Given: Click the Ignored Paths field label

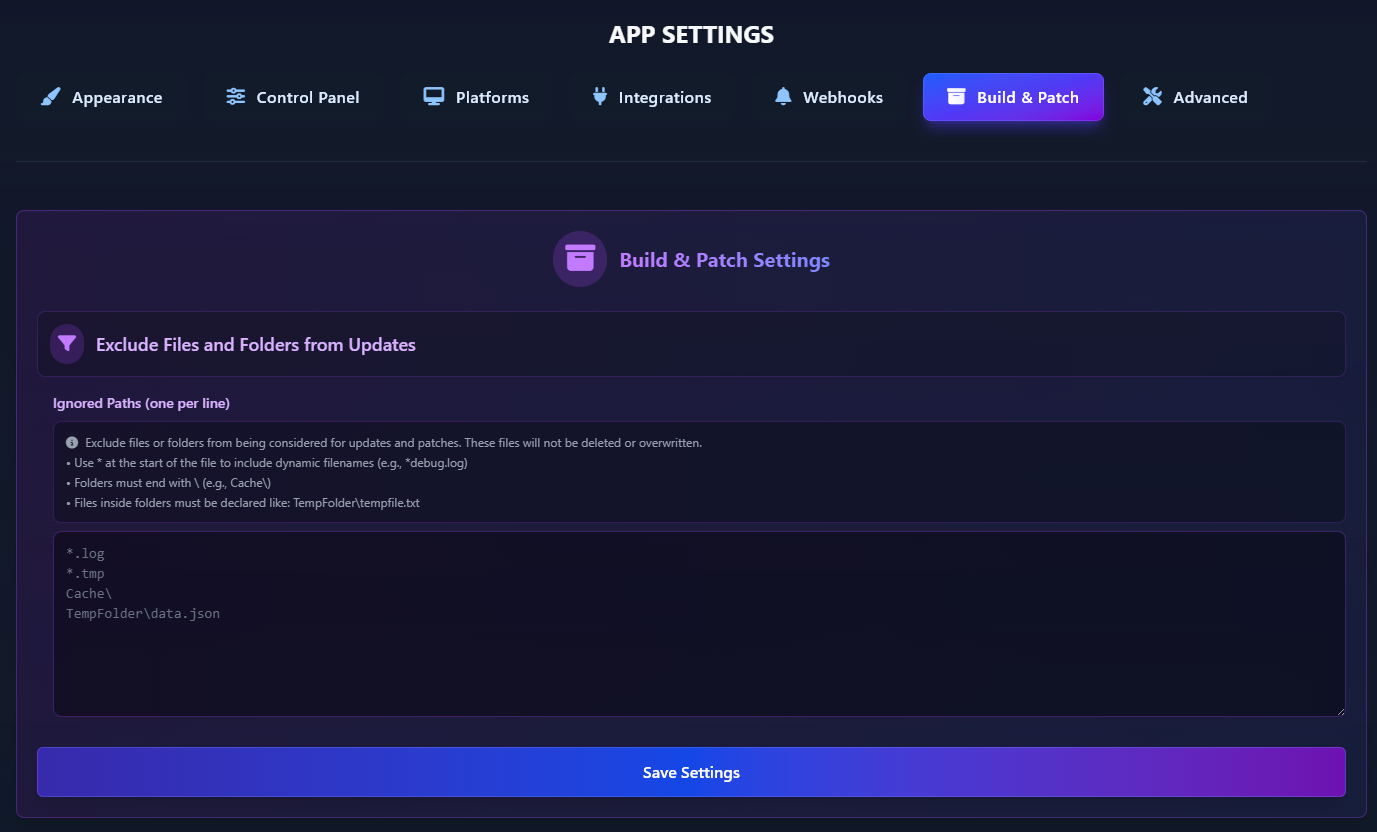Looking at the screenshot, I should [x=141, y=403].
